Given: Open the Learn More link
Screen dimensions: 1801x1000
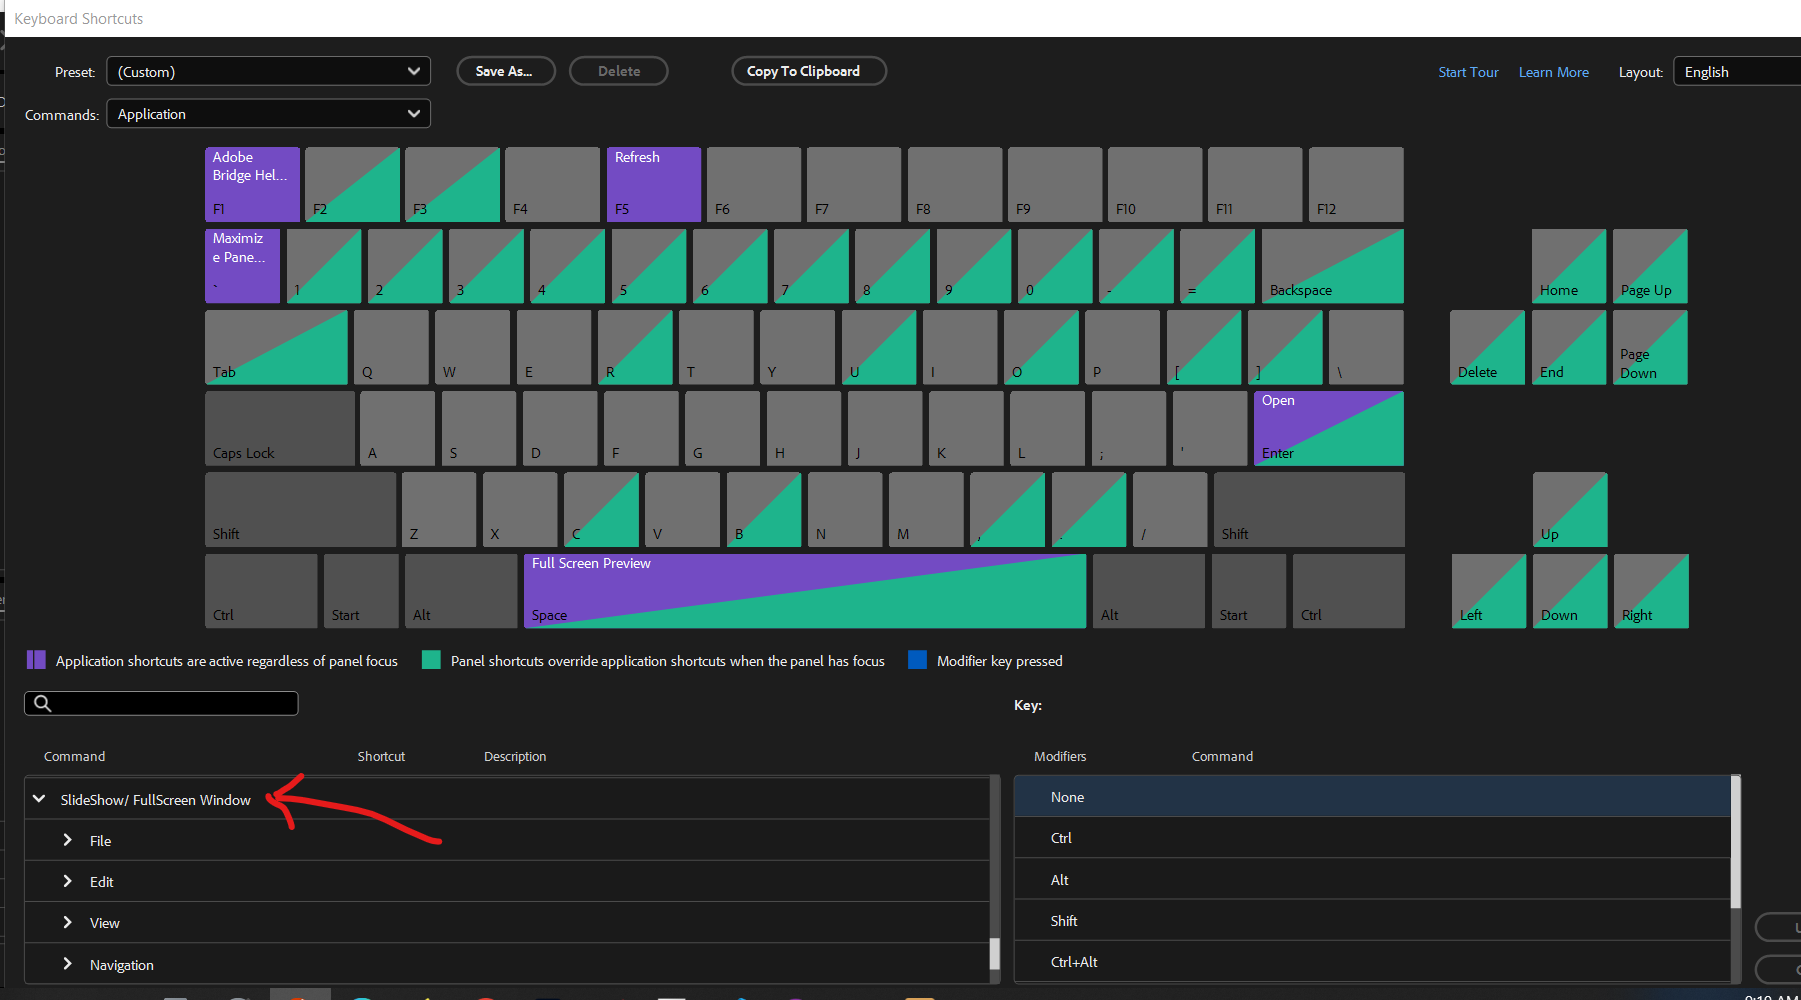Looking at the screenshot, I should (x=1553, y=71).
